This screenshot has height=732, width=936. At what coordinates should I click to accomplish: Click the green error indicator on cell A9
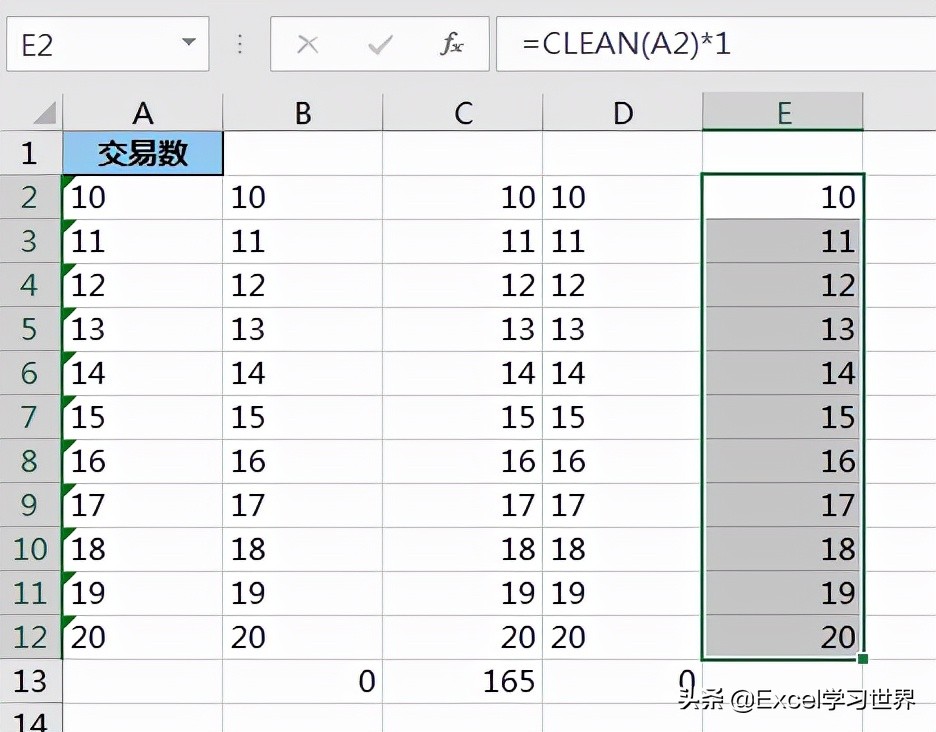67,488
